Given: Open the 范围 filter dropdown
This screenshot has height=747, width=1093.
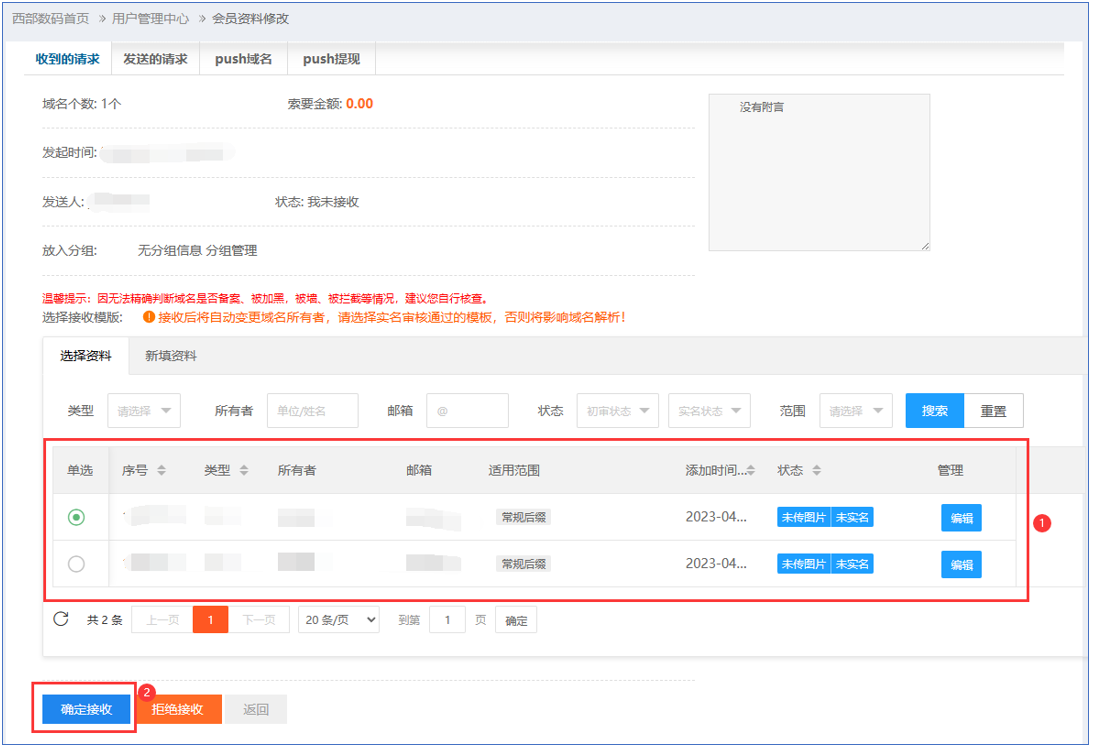Looking at the screenshot, I should click(x=856, y=410).
